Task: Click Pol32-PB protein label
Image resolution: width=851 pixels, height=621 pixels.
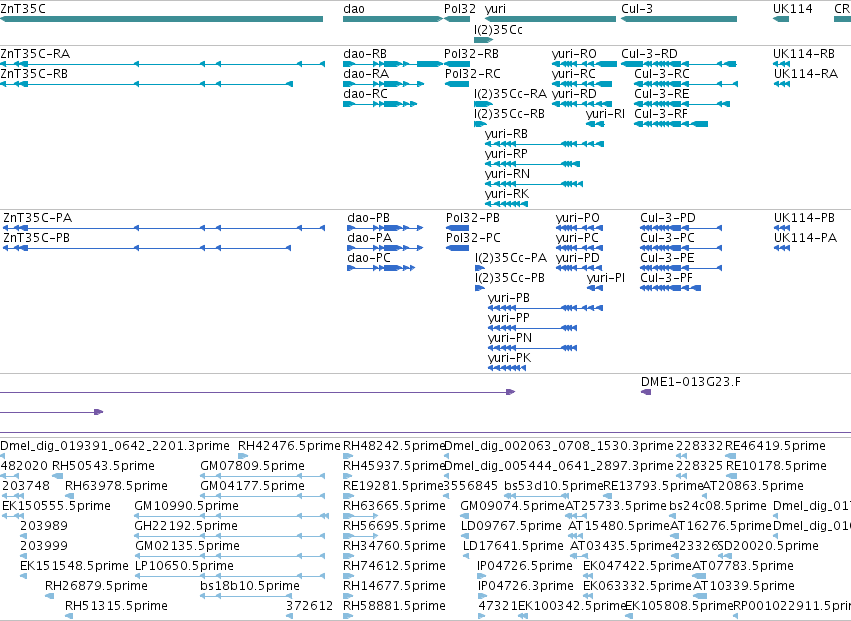Action: [473, 218]
